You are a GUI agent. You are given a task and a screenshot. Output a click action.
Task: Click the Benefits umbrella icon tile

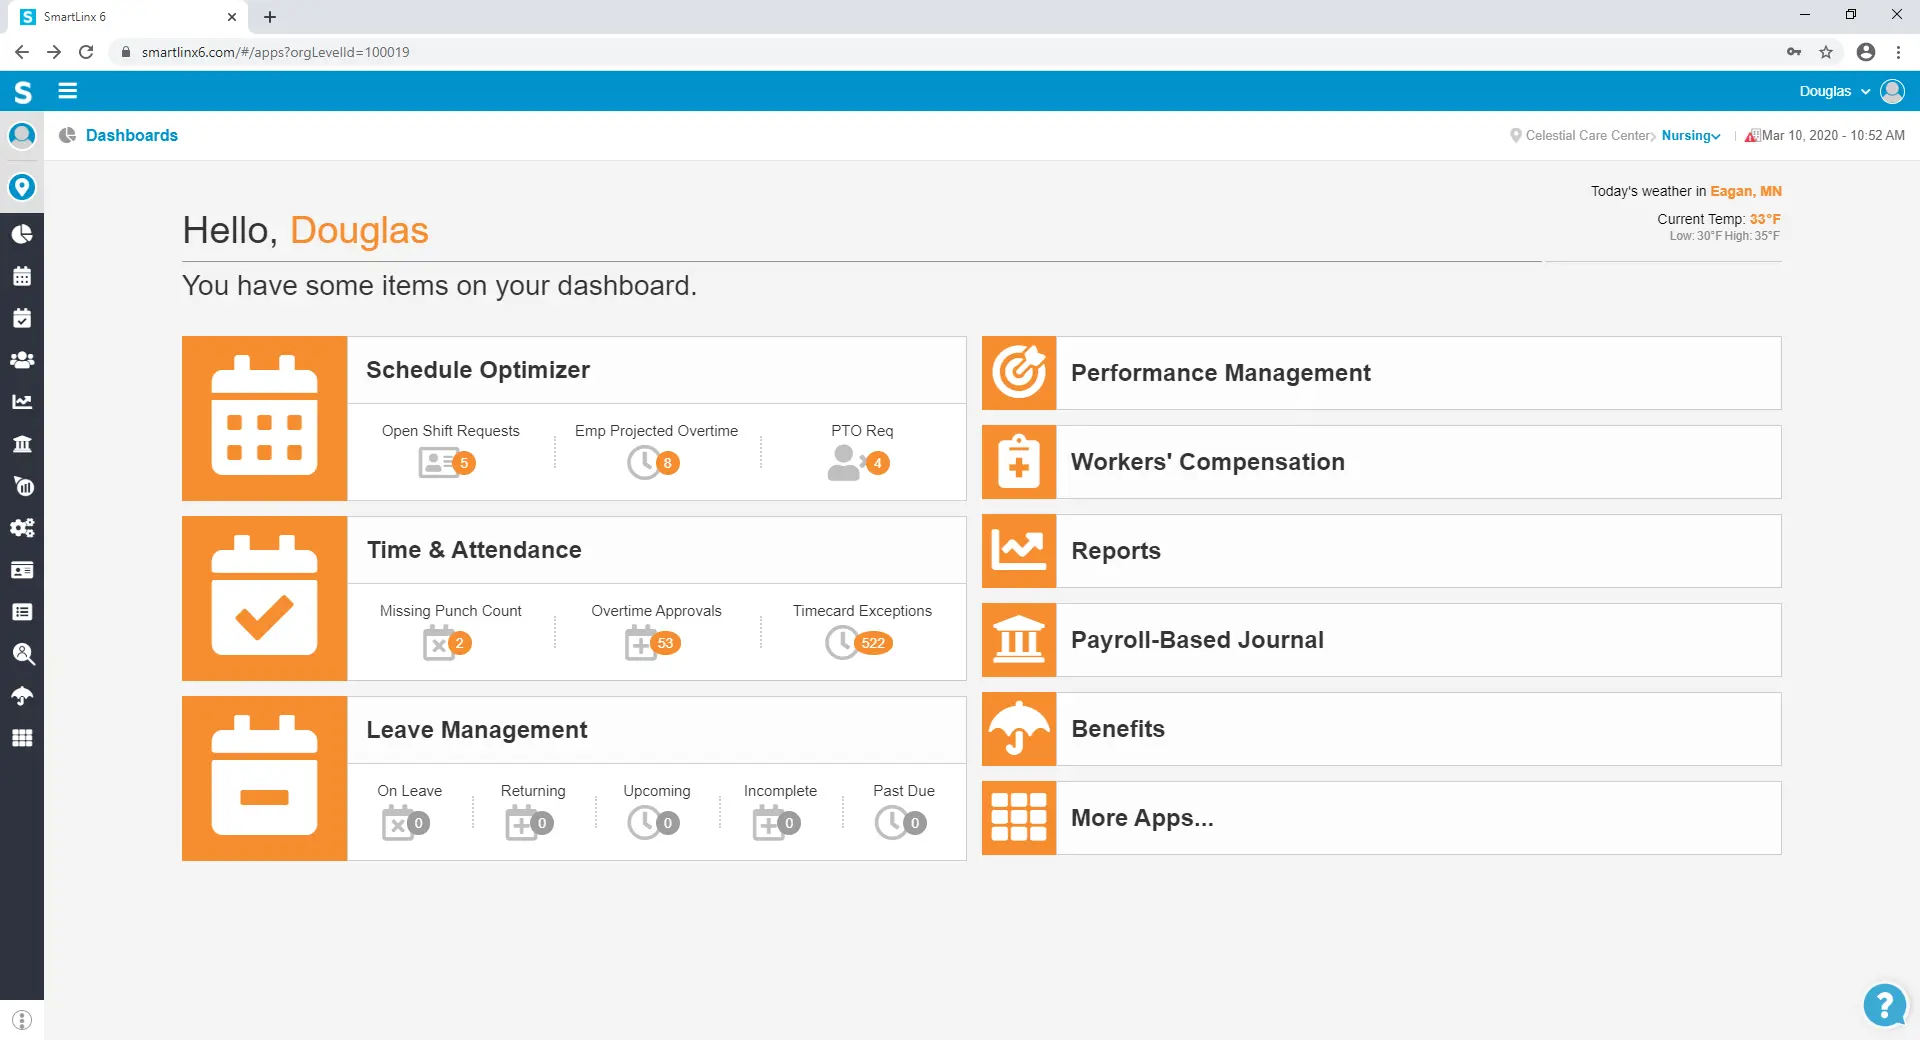[1018, 729]
